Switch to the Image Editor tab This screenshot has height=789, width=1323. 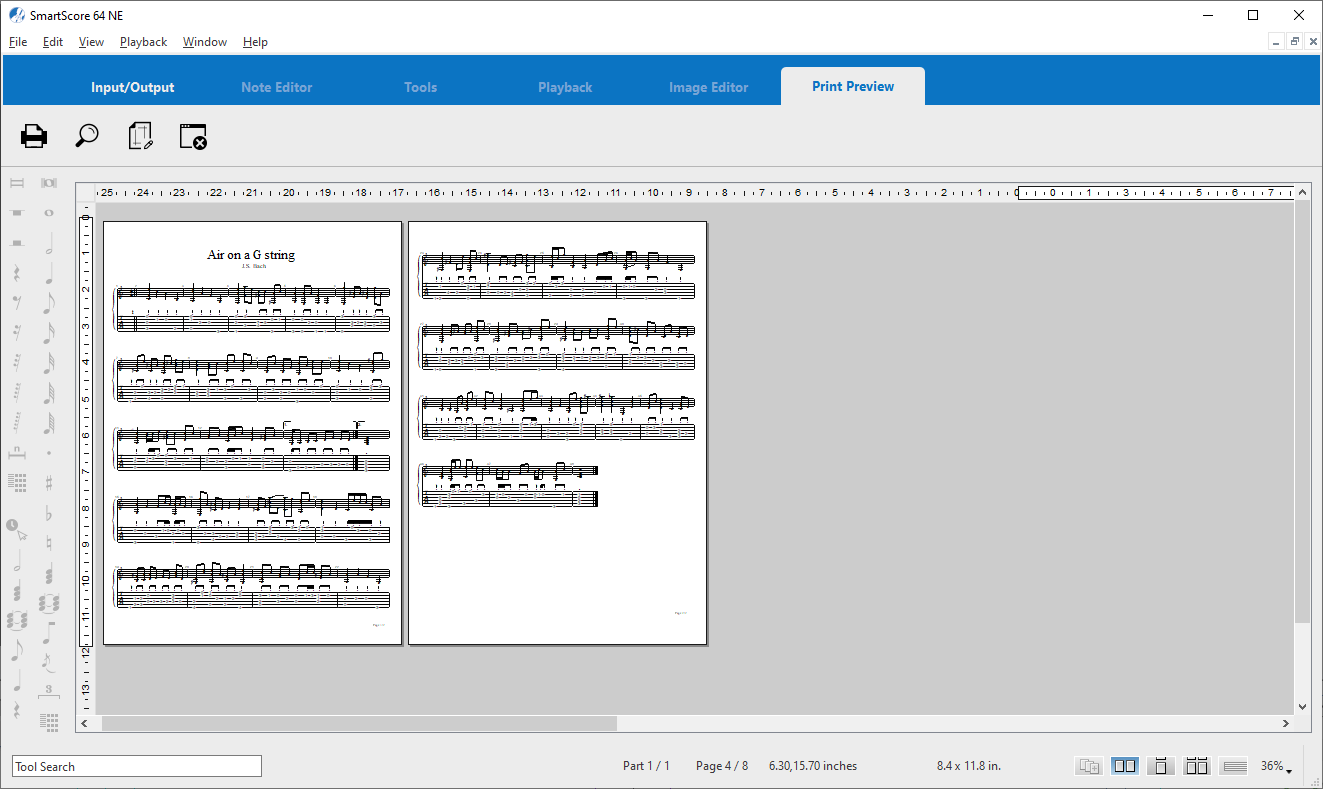click(709, 87)
